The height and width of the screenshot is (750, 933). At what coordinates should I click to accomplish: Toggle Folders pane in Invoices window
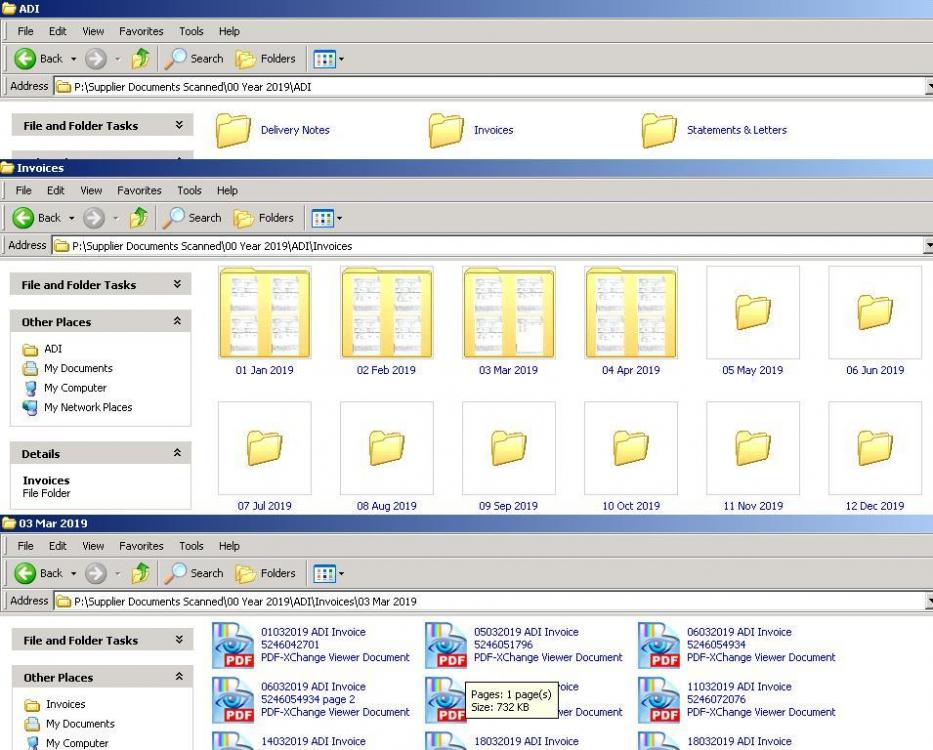click(x=264, y=218)
